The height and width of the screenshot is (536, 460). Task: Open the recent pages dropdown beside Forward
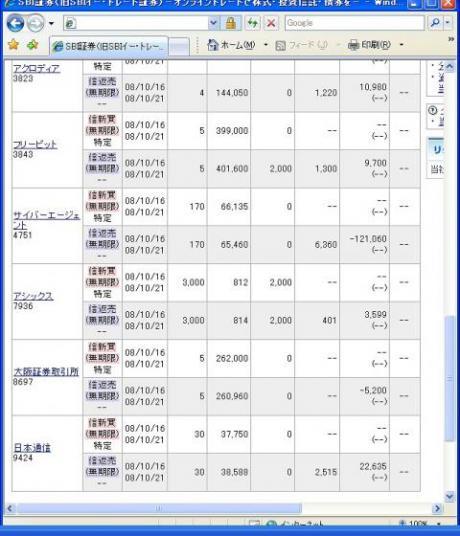click(x=51, y=24)
